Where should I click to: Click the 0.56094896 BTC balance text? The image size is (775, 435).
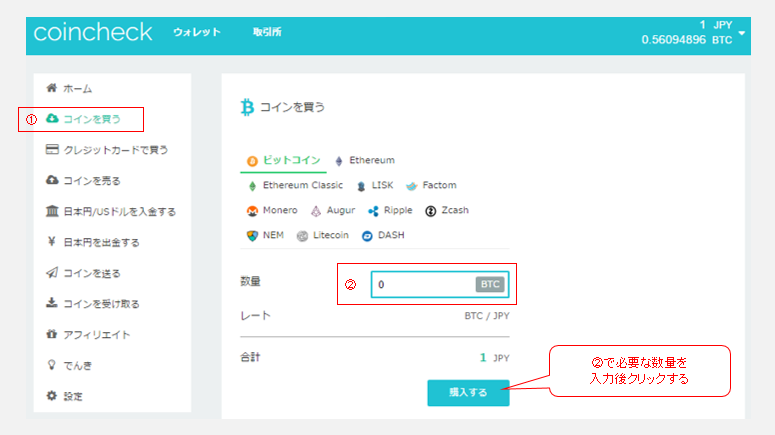[687, 40]
